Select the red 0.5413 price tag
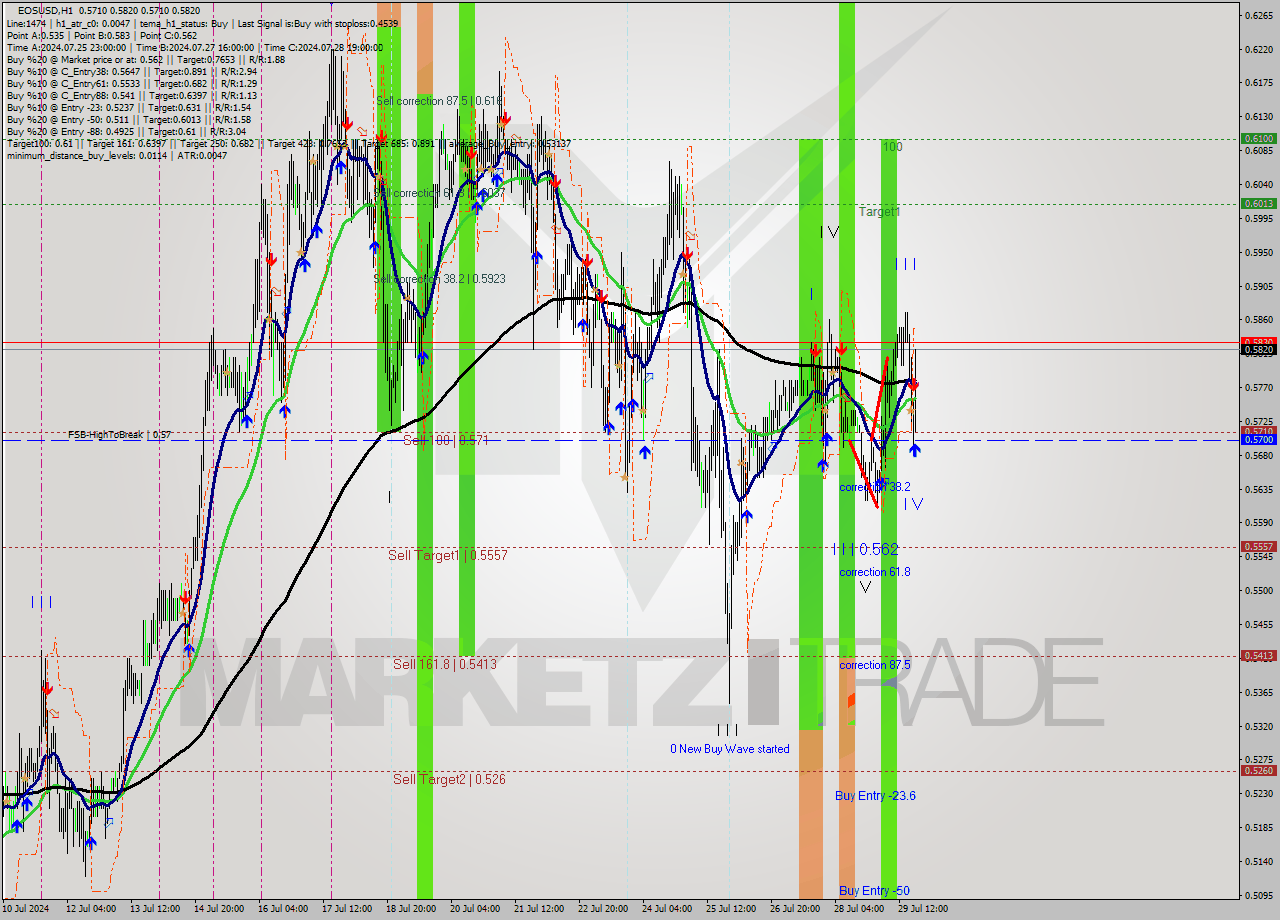This screenshot has width=1280, height=920. pos(1258,656)
